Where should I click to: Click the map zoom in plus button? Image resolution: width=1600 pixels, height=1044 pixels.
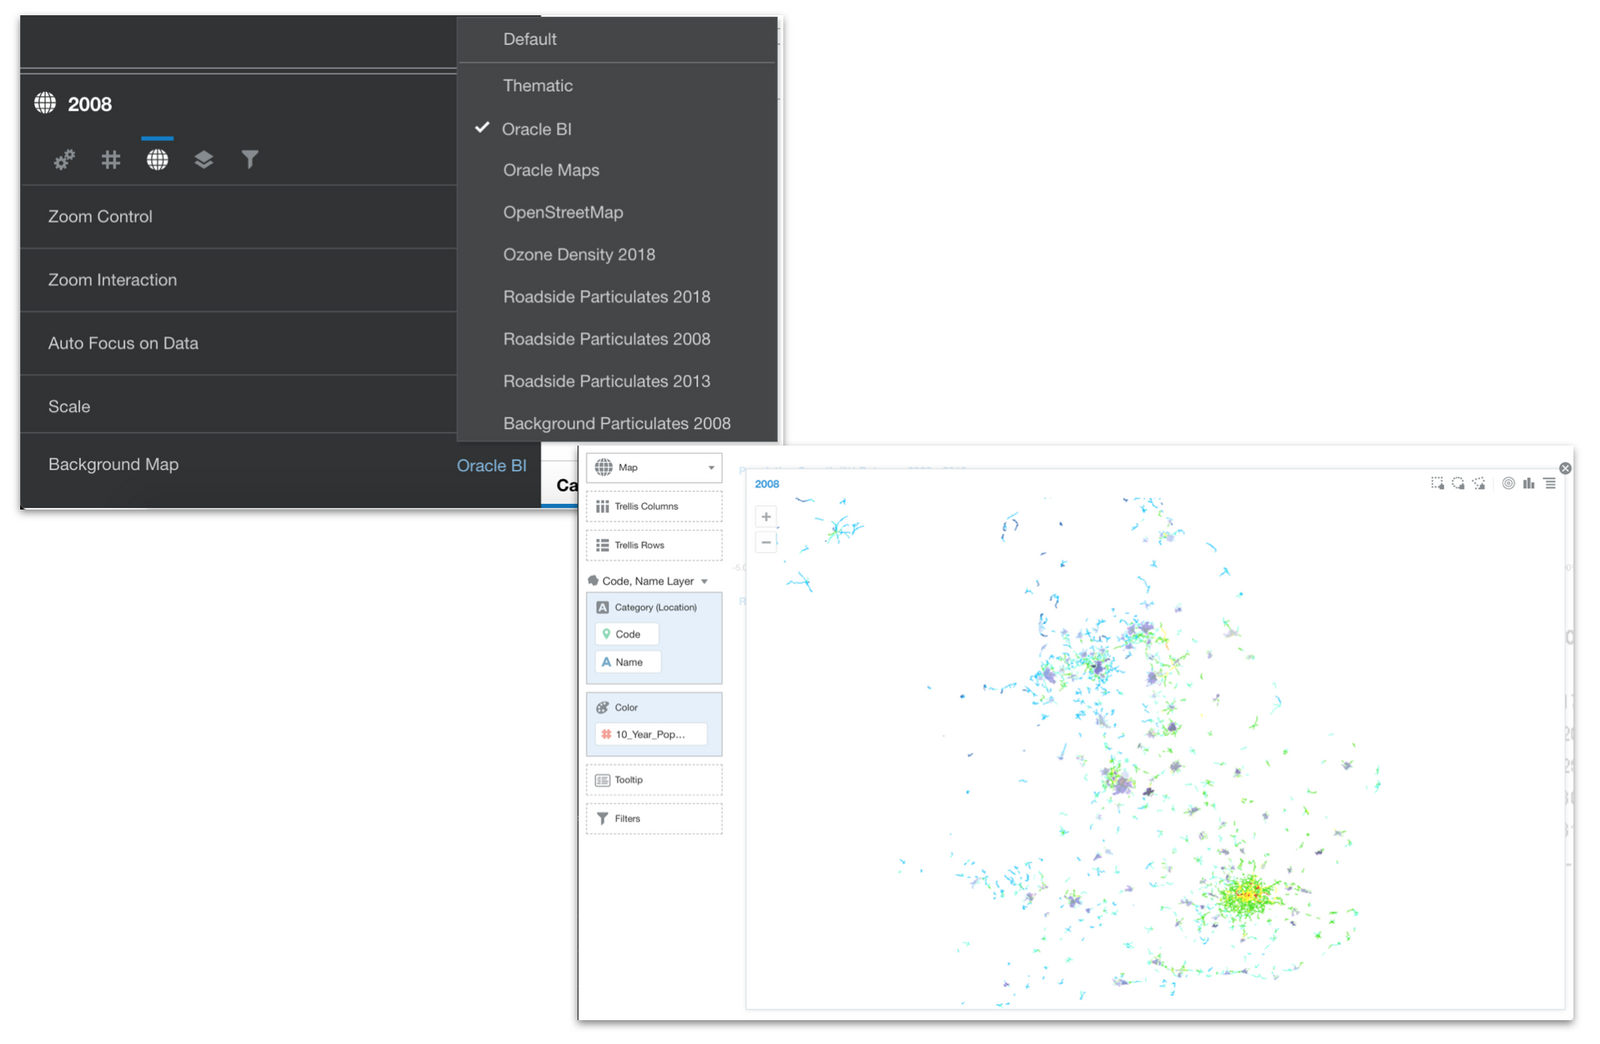(766, 517)
